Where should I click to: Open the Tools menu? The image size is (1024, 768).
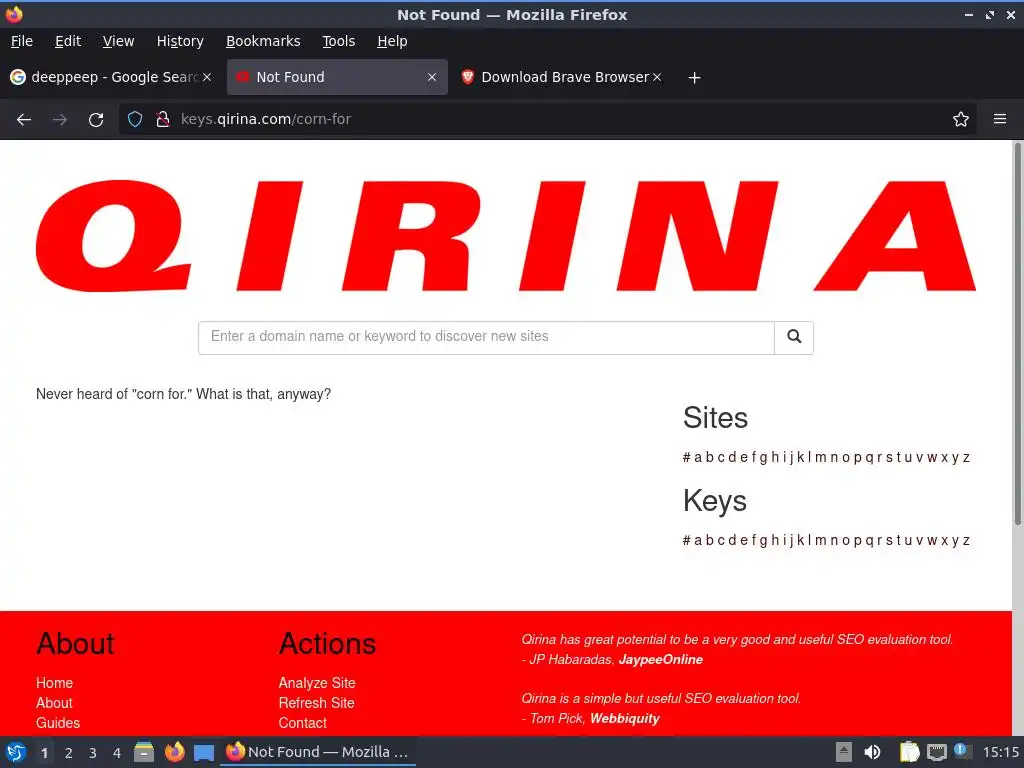coord(338,41)
